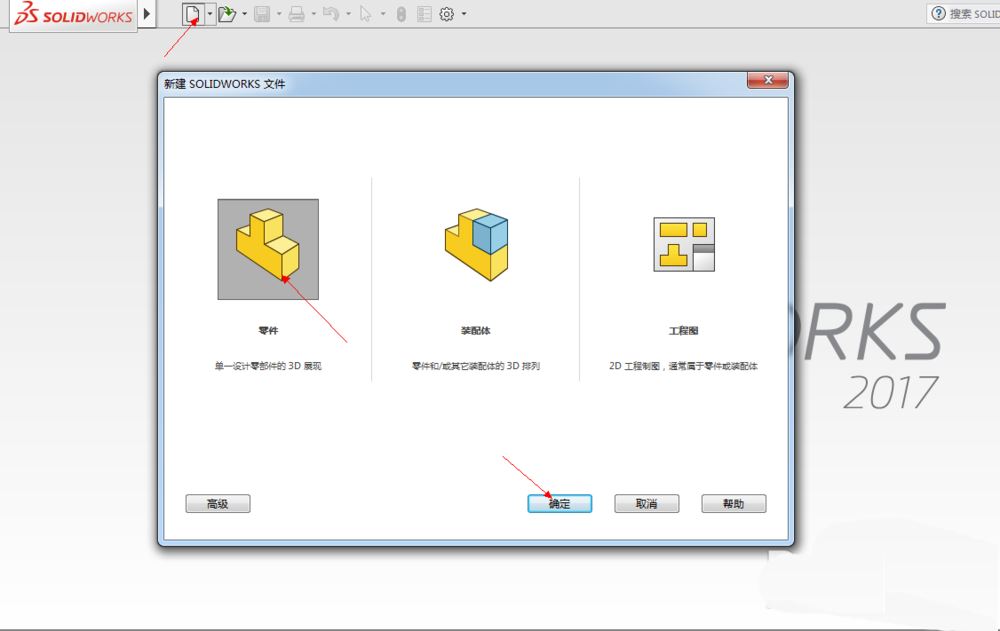The height and width of the screenshot is (631, 1000).
Task: Click the 工程图 label text
Action: pyautogui.click(x=684, y=330)
